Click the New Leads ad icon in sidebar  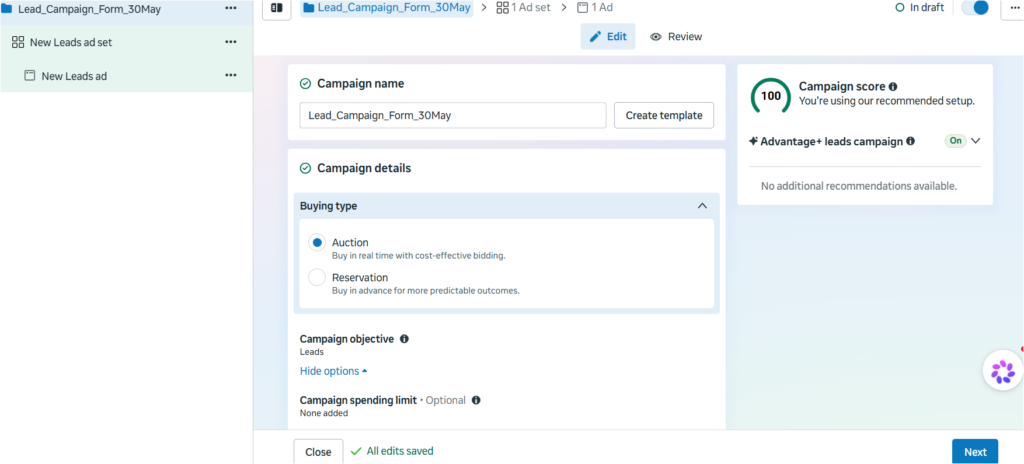click(x=29, y=76)
